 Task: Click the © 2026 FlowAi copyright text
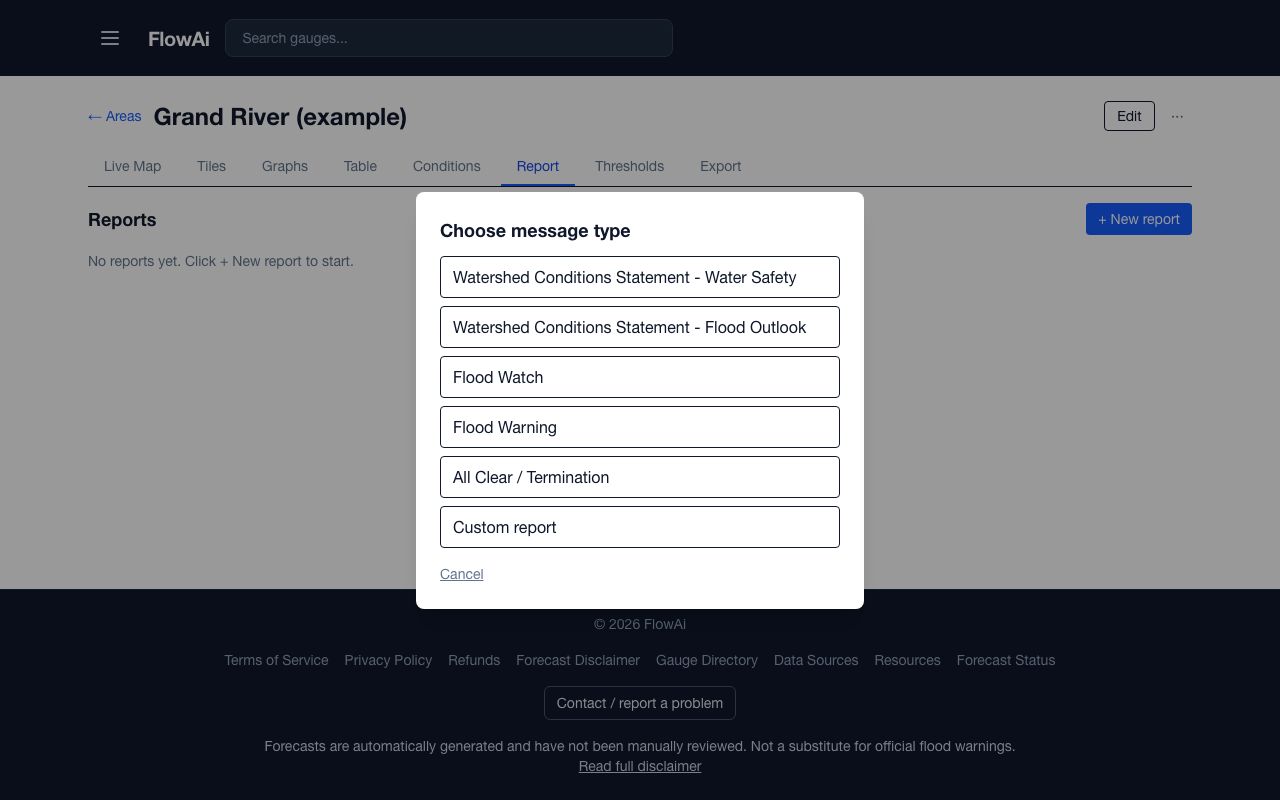pyautogui.click(x=640, y=624)
